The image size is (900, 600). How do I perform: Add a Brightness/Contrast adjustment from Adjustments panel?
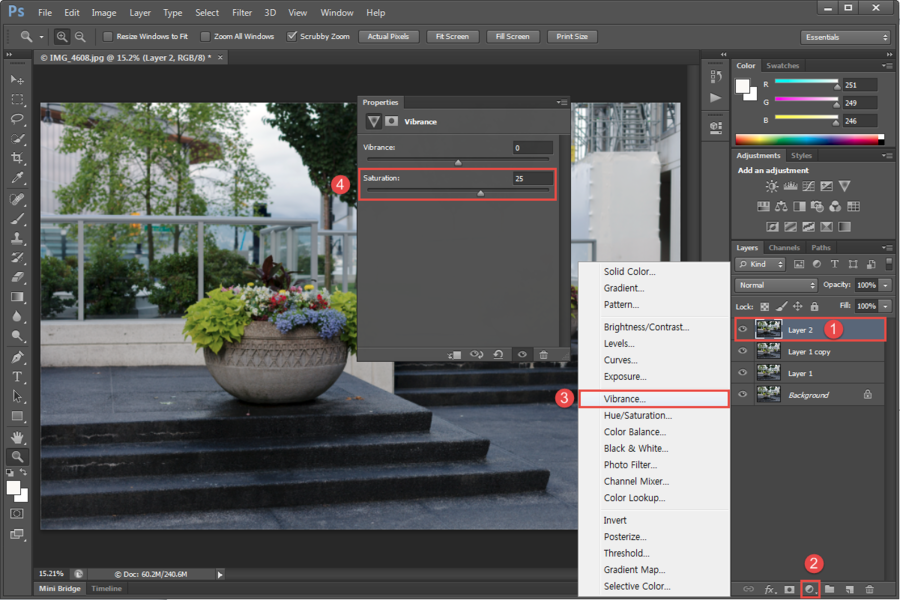[772, 186]
